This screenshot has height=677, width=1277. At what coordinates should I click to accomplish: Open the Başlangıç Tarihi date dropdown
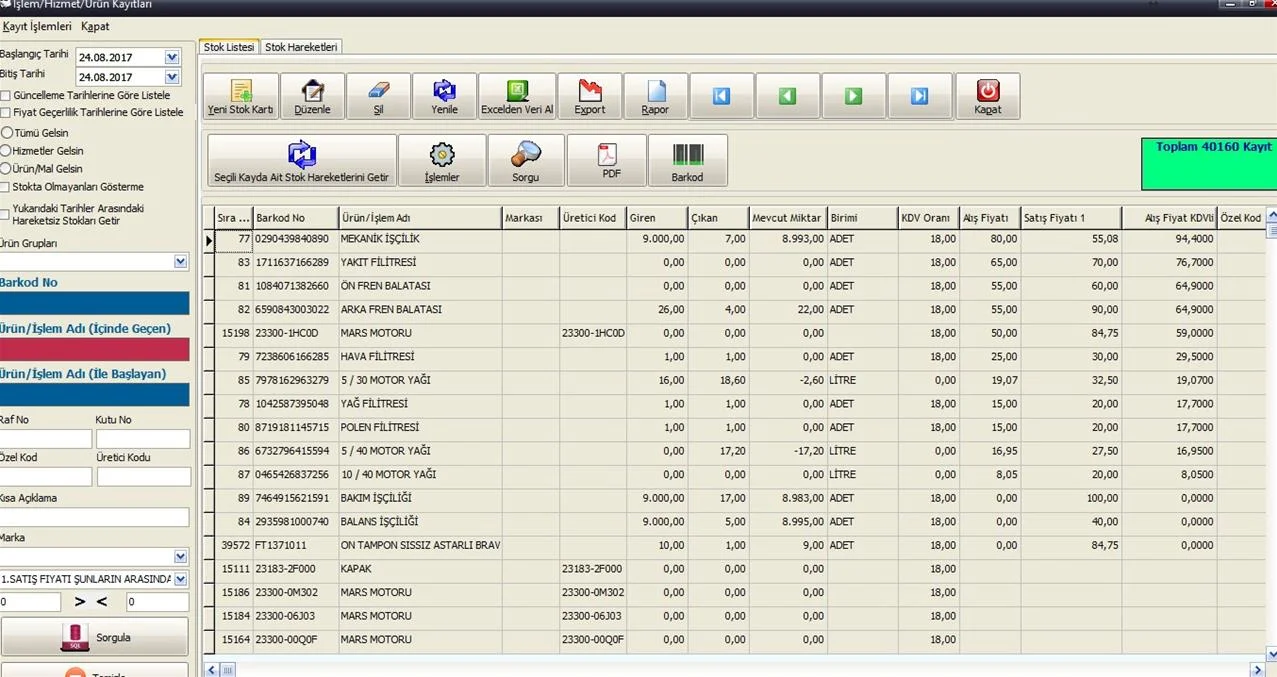(172, 58)
